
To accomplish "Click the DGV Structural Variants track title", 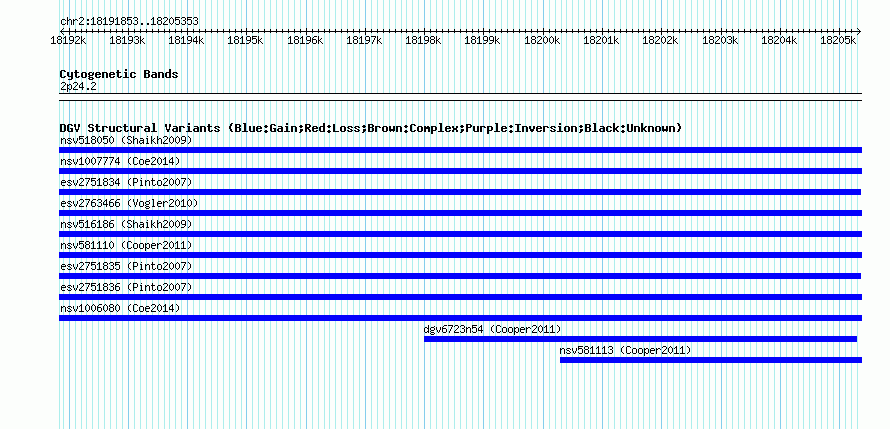I will pyautogui.click(x=371, y=128).
